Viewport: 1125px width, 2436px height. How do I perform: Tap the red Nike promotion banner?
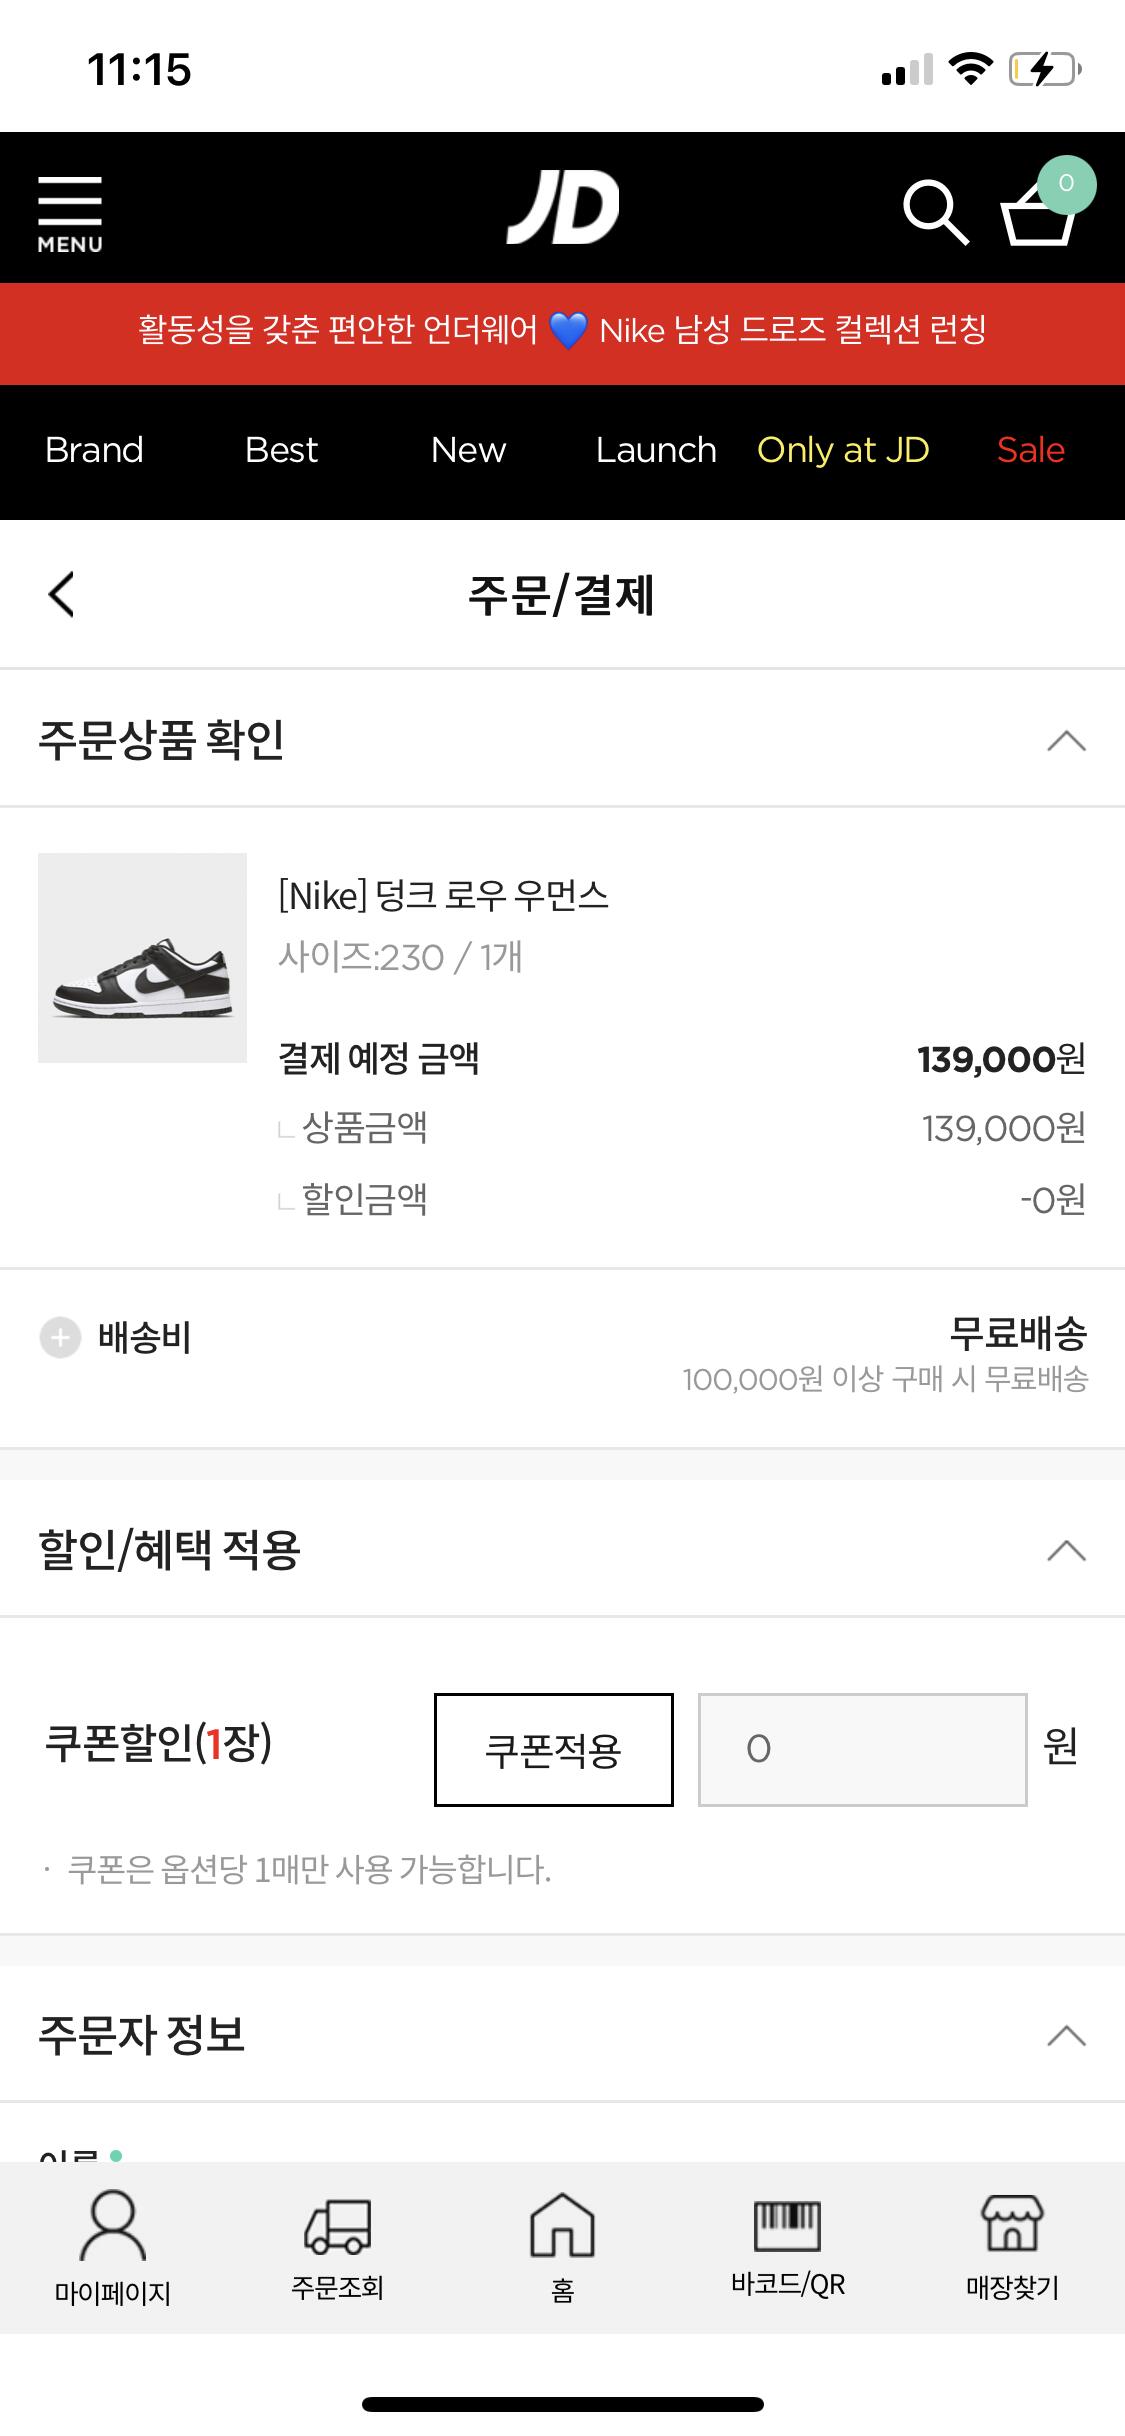coord(562,331)
